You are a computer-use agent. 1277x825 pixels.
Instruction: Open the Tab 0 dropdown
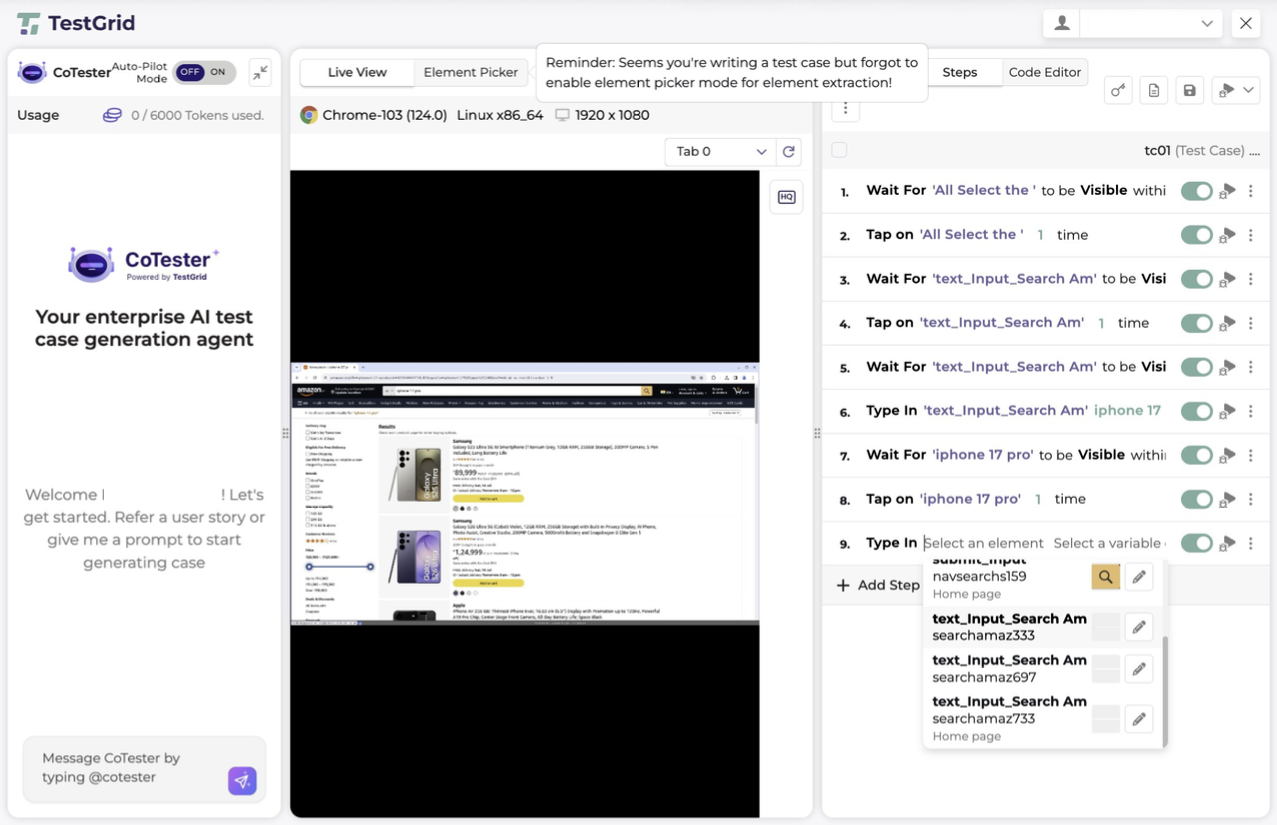(720, 151)
